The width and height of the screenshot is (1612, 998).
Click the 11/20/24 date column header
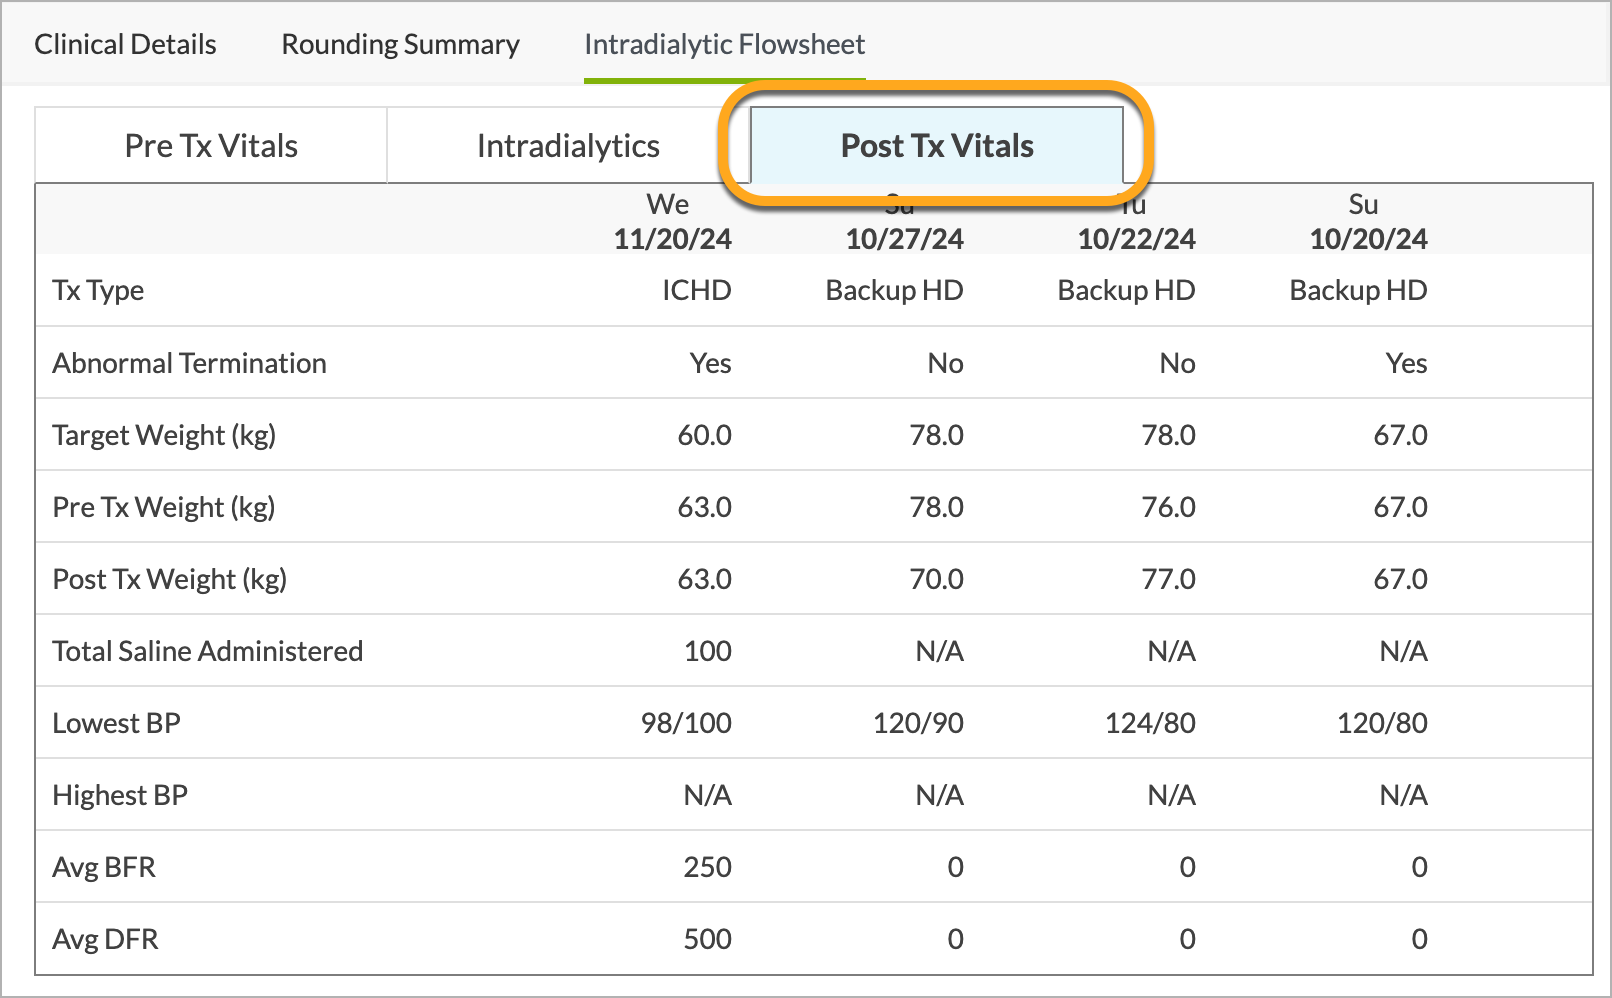click(x=672, y=238)
